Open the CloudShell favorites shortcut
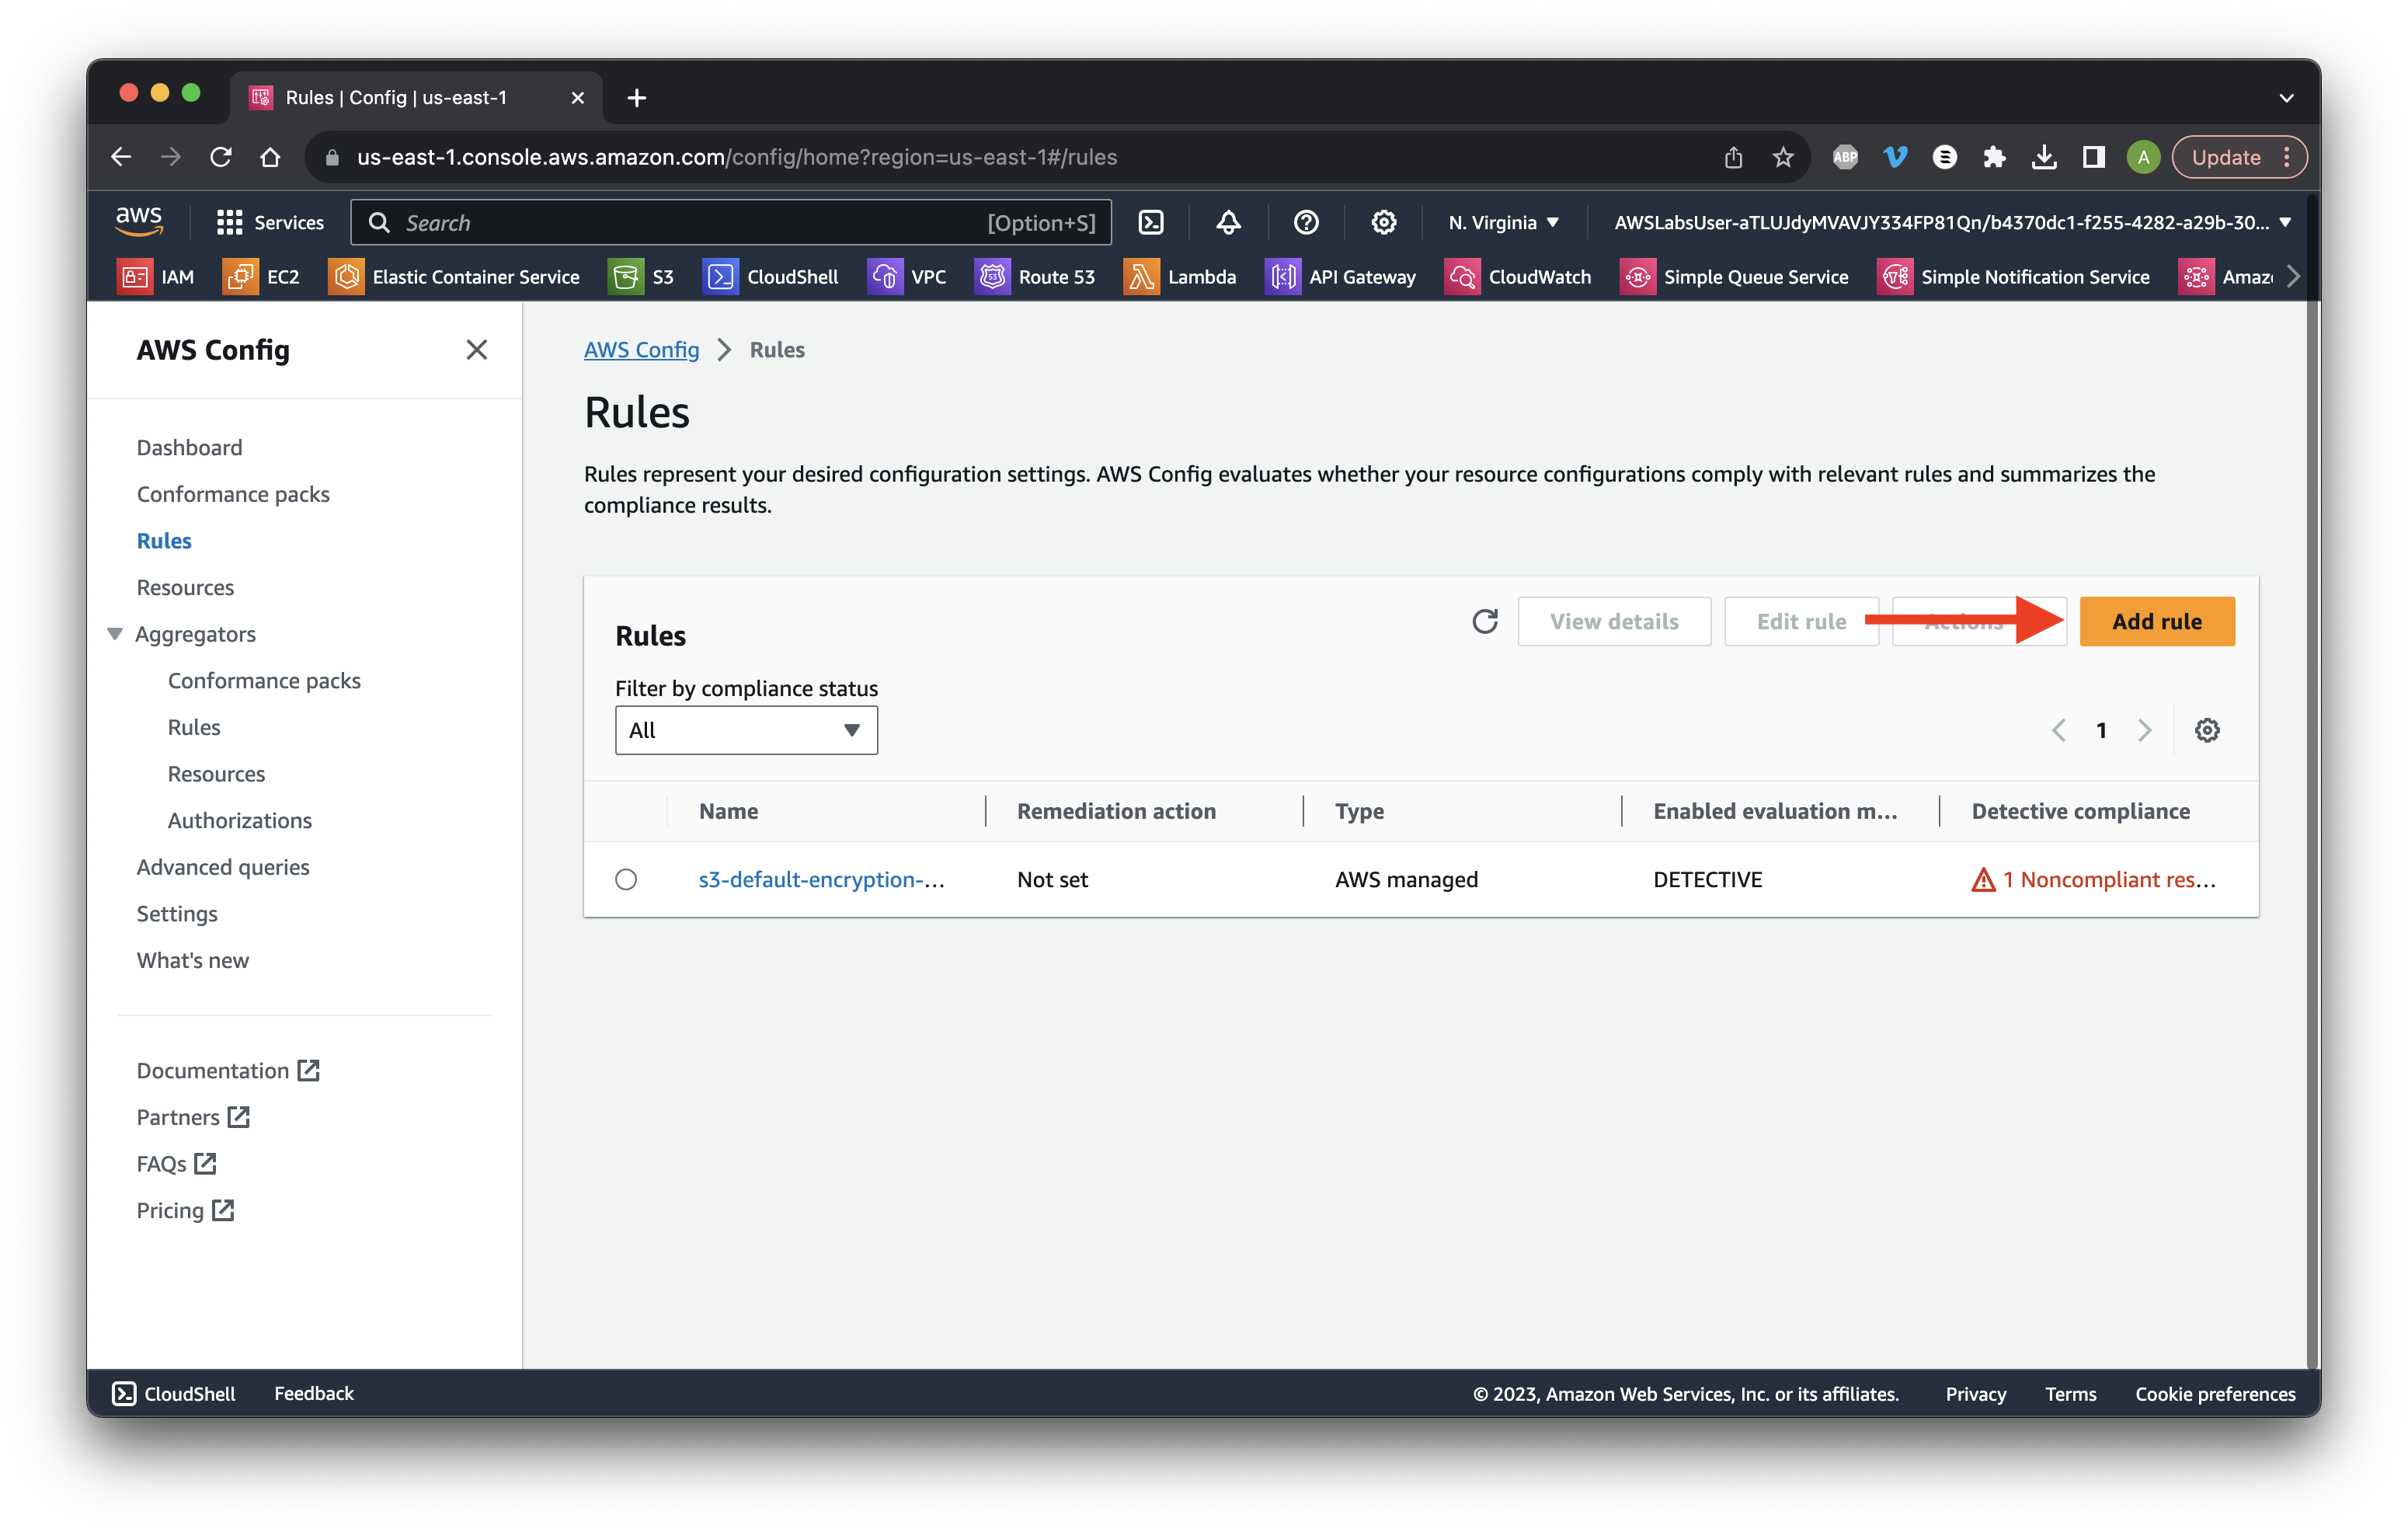The width and height of the screenshot is (2408, 1532). [771, 276]
